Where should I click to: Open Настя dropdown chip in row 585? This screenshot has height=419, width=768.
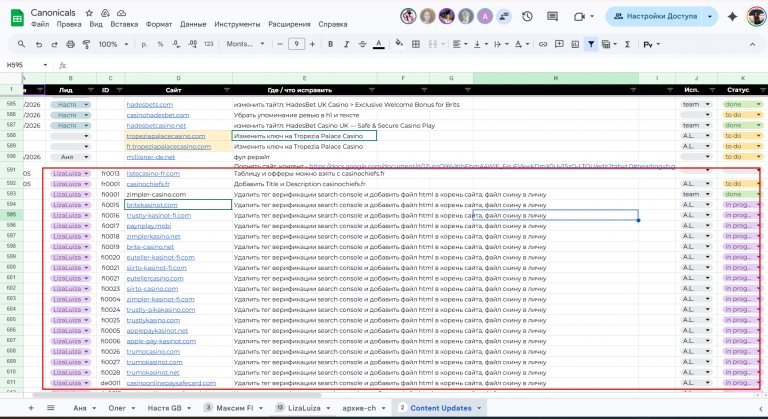[71, 104]
